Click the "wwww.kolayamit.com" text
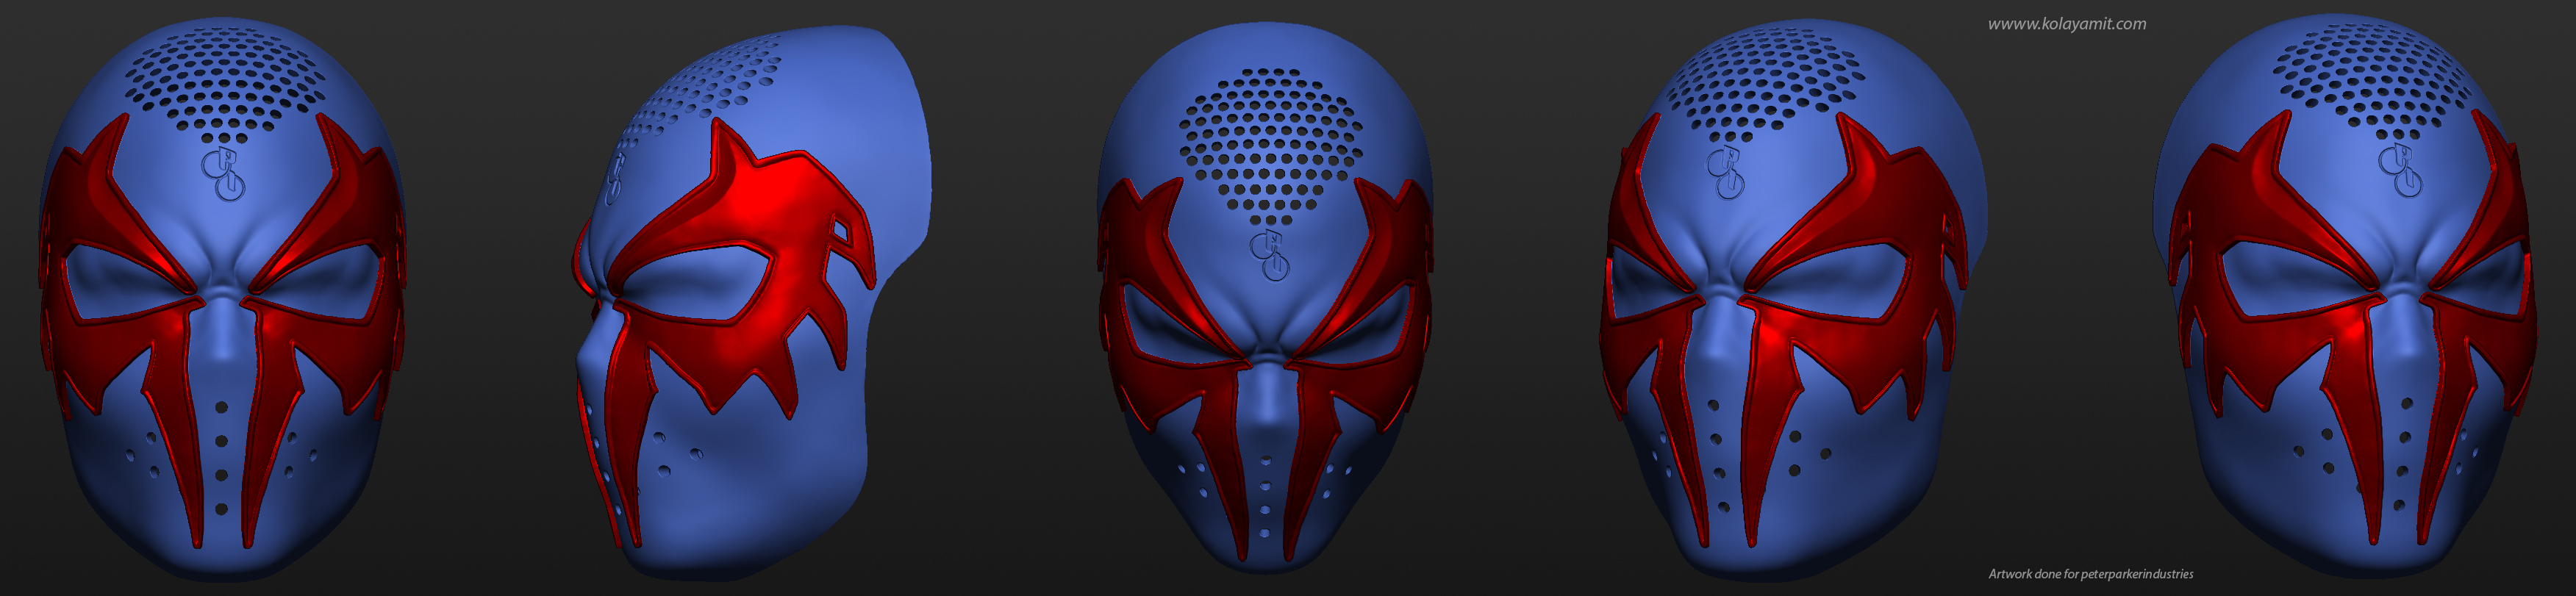The height and width of the screenshot is (596, 2576). [x=2066, y=24]
